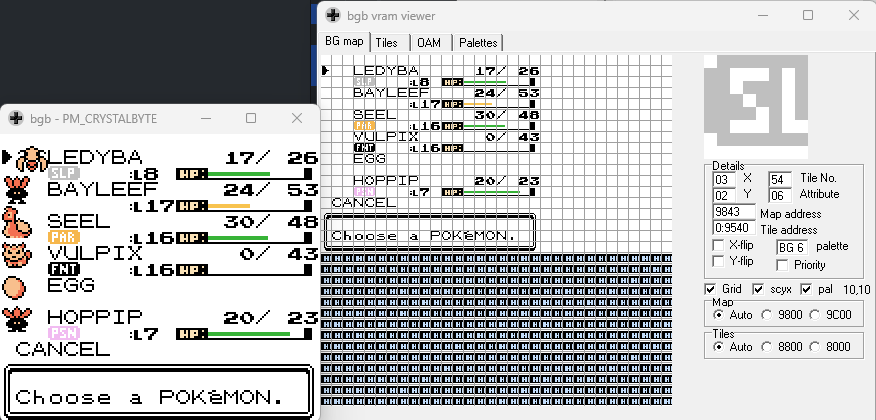Click Hoppip's party sprite icon in game
The image size is (876, 420).
point(17,319)
